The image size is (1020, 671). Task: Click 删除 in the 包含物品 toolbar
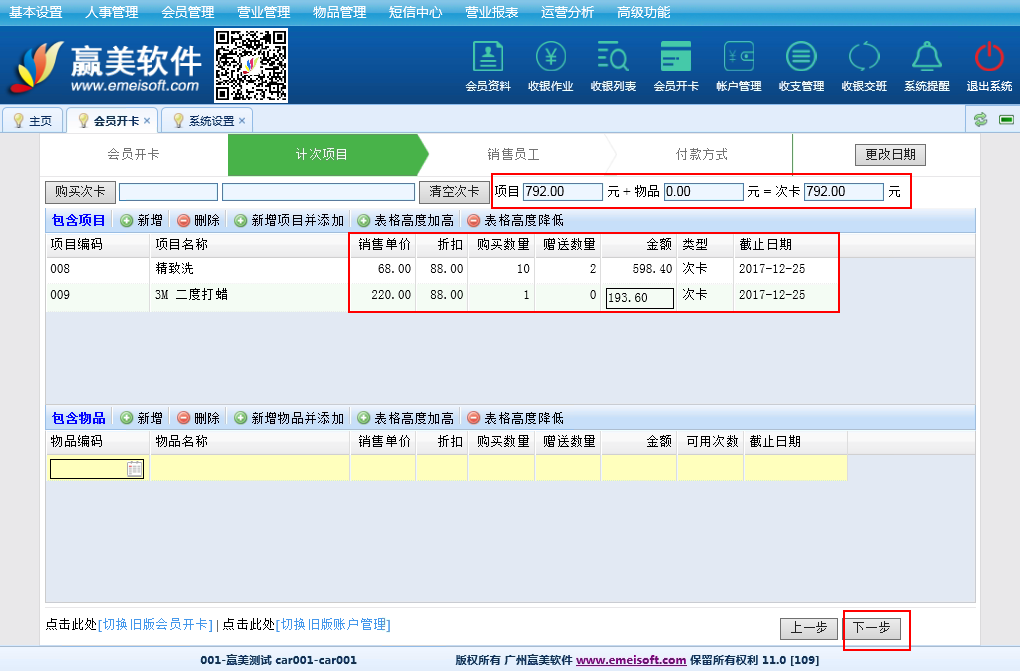[x=198, y=418]
